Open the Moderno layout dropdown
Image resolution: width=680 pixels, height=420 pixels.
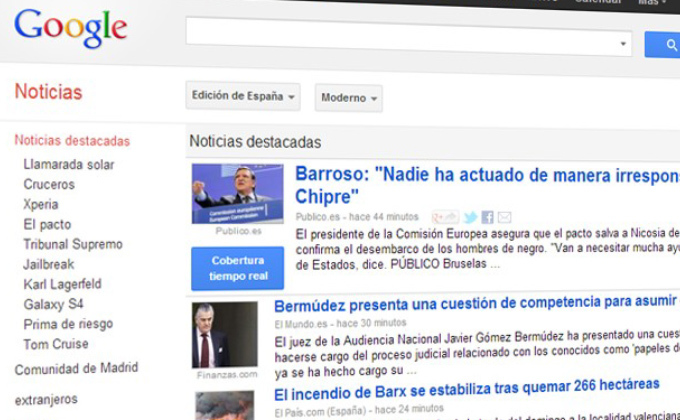(x=349, y=98)
